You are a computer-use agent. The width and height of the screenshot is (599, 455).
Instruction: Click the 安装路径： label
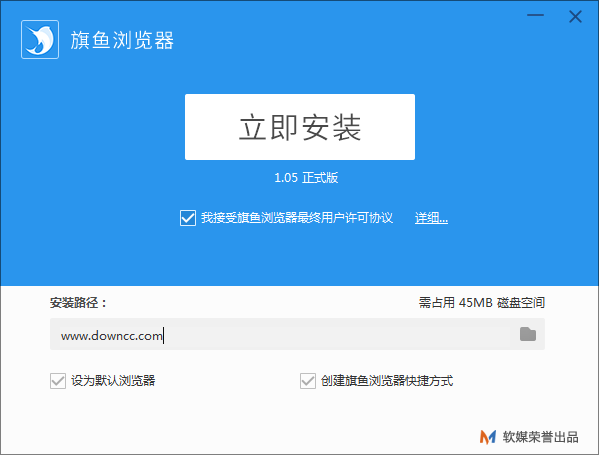(x=78, y=303)
